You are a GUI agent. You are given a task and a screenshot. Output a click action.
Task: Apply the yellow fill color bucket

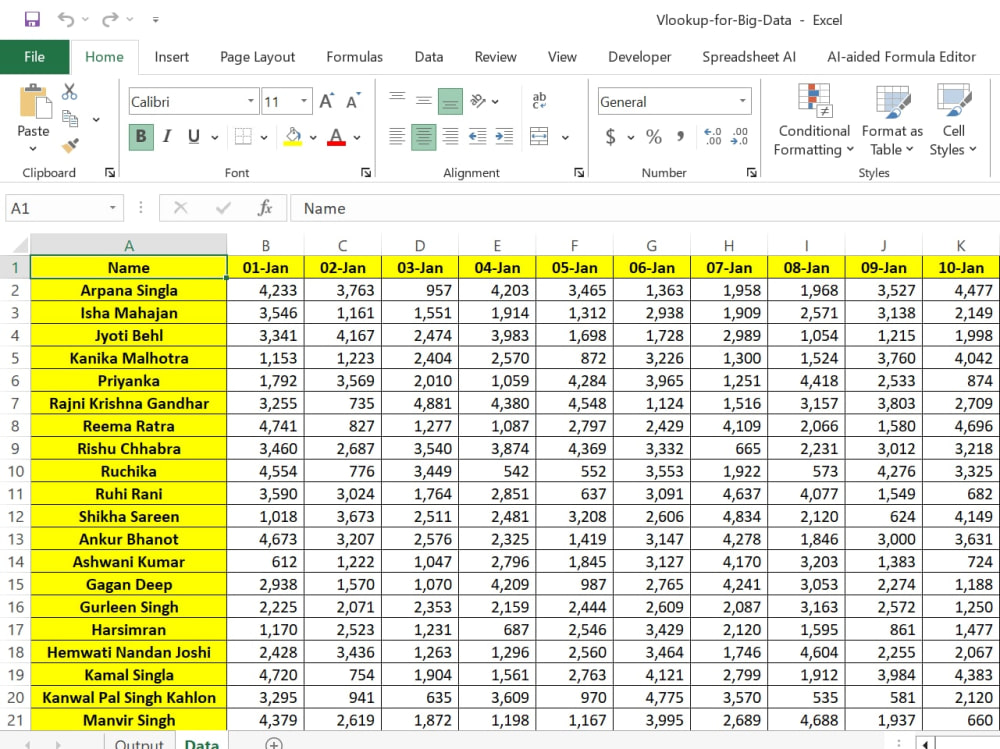[293, 137]
